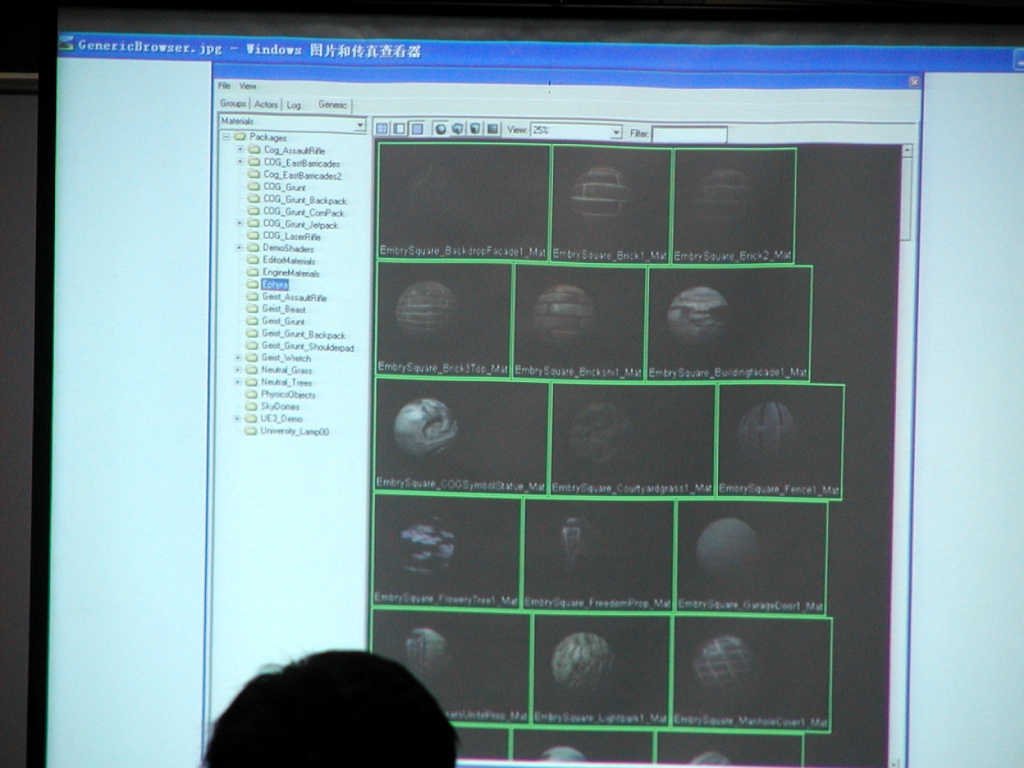Screen dimensions: 1024x768
Task: Expand the Neutral_Grass package node
Action: [x=238, y=370]
